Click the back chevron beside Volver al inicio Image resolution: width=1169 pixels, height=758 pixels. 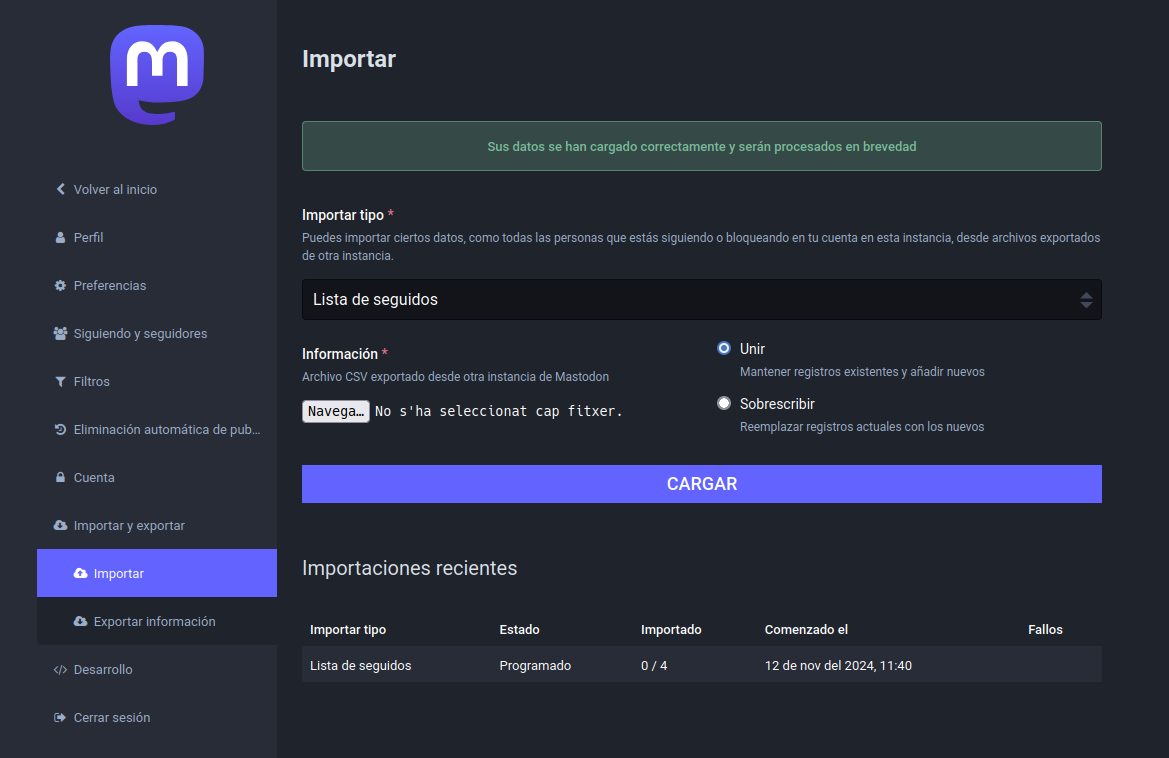61,189
